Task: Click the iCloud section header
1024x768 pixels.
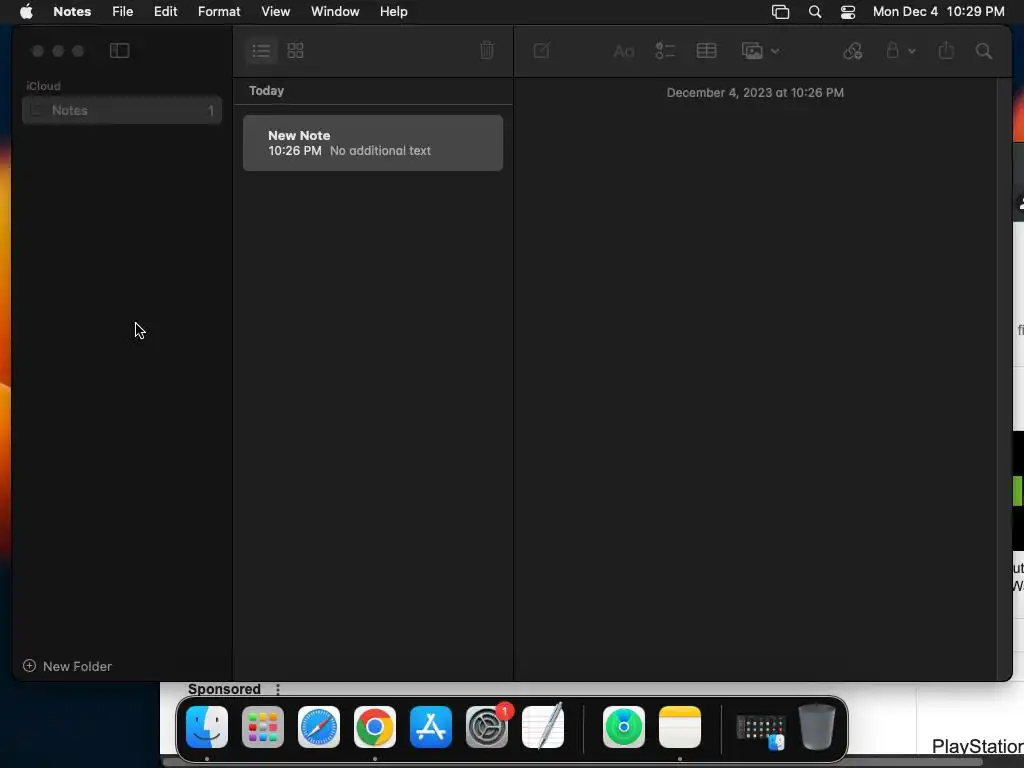Action: [43, 86]
